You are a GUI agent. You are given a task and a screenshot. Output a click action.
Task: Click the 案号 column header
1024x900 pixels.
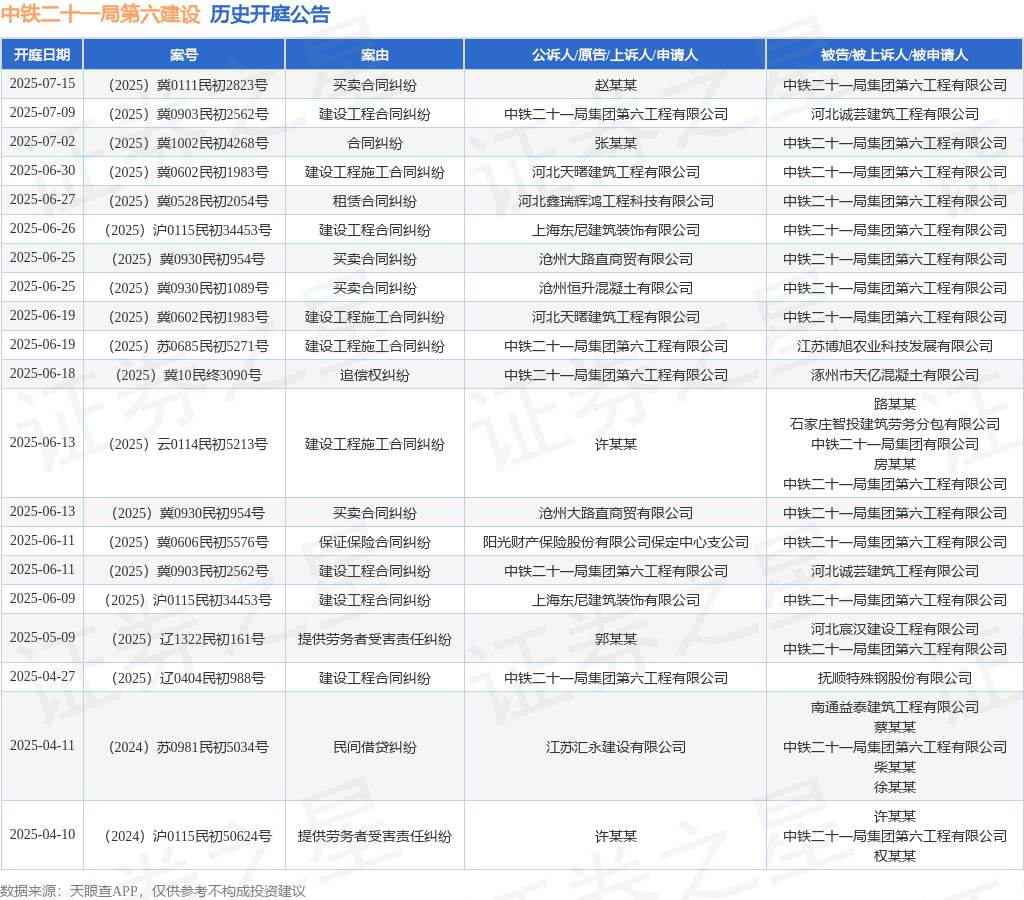point(184,55)
